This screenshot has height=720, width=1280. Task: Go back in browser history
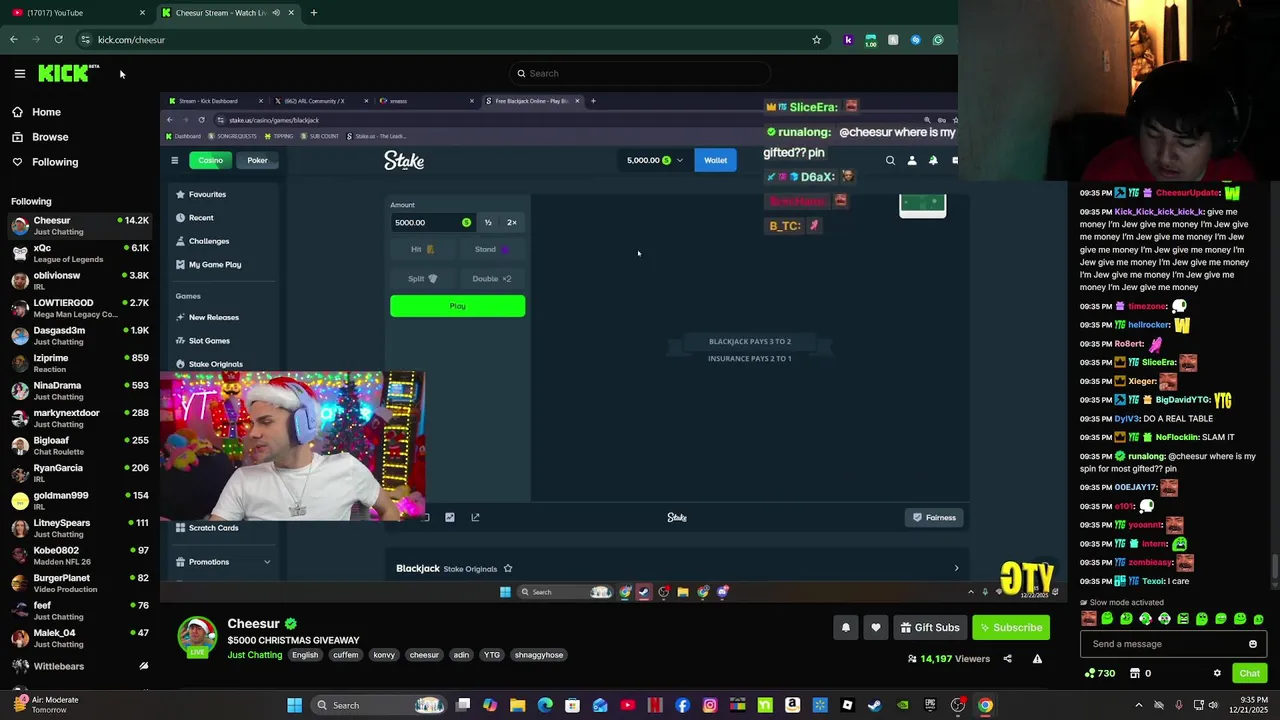(x=14, y=40)
